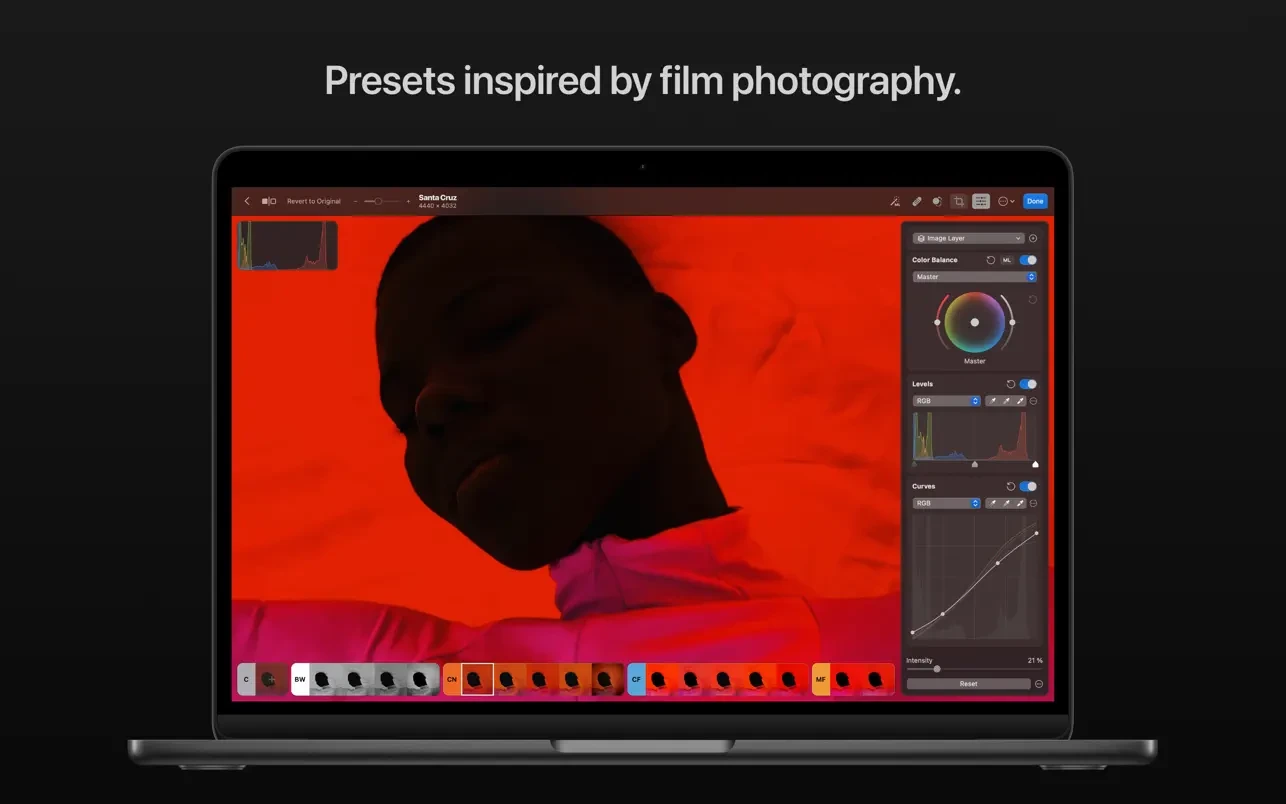1286x804 pixels.
Task: Select the Repair bandage tool
Action: (x=916, y=201)
